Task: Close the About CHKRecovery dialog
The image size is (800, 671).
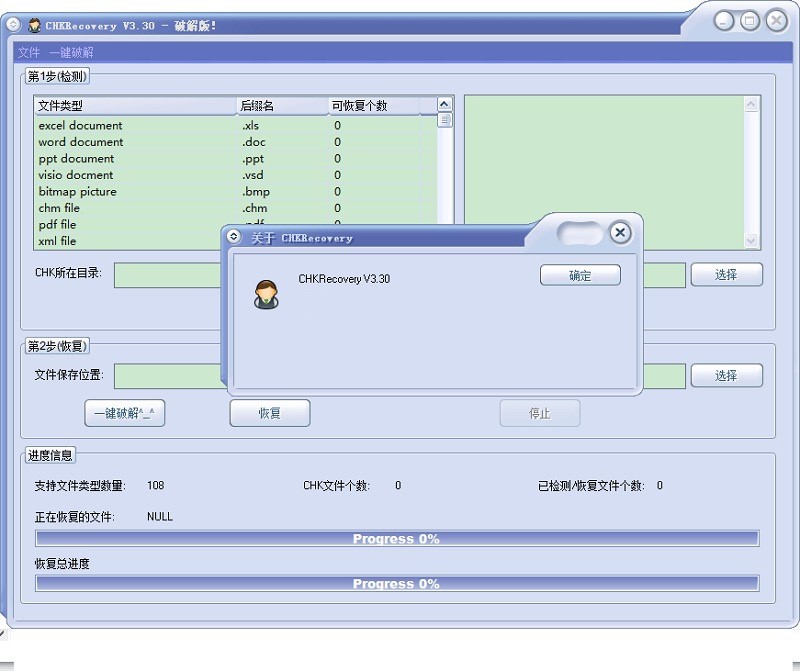Action: (620, 233)
